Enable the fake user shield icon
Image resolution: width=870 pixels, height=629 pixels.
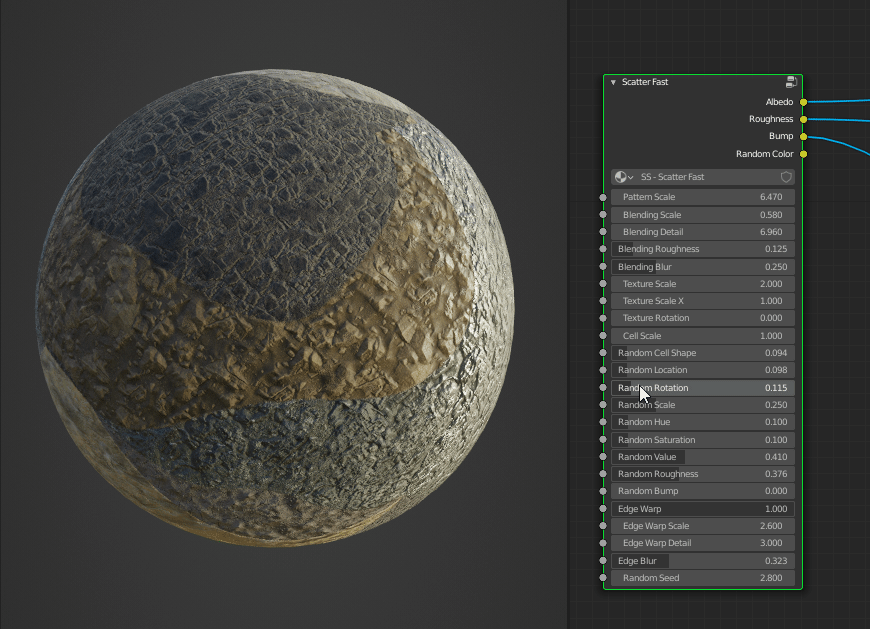[x=785, y=176]
